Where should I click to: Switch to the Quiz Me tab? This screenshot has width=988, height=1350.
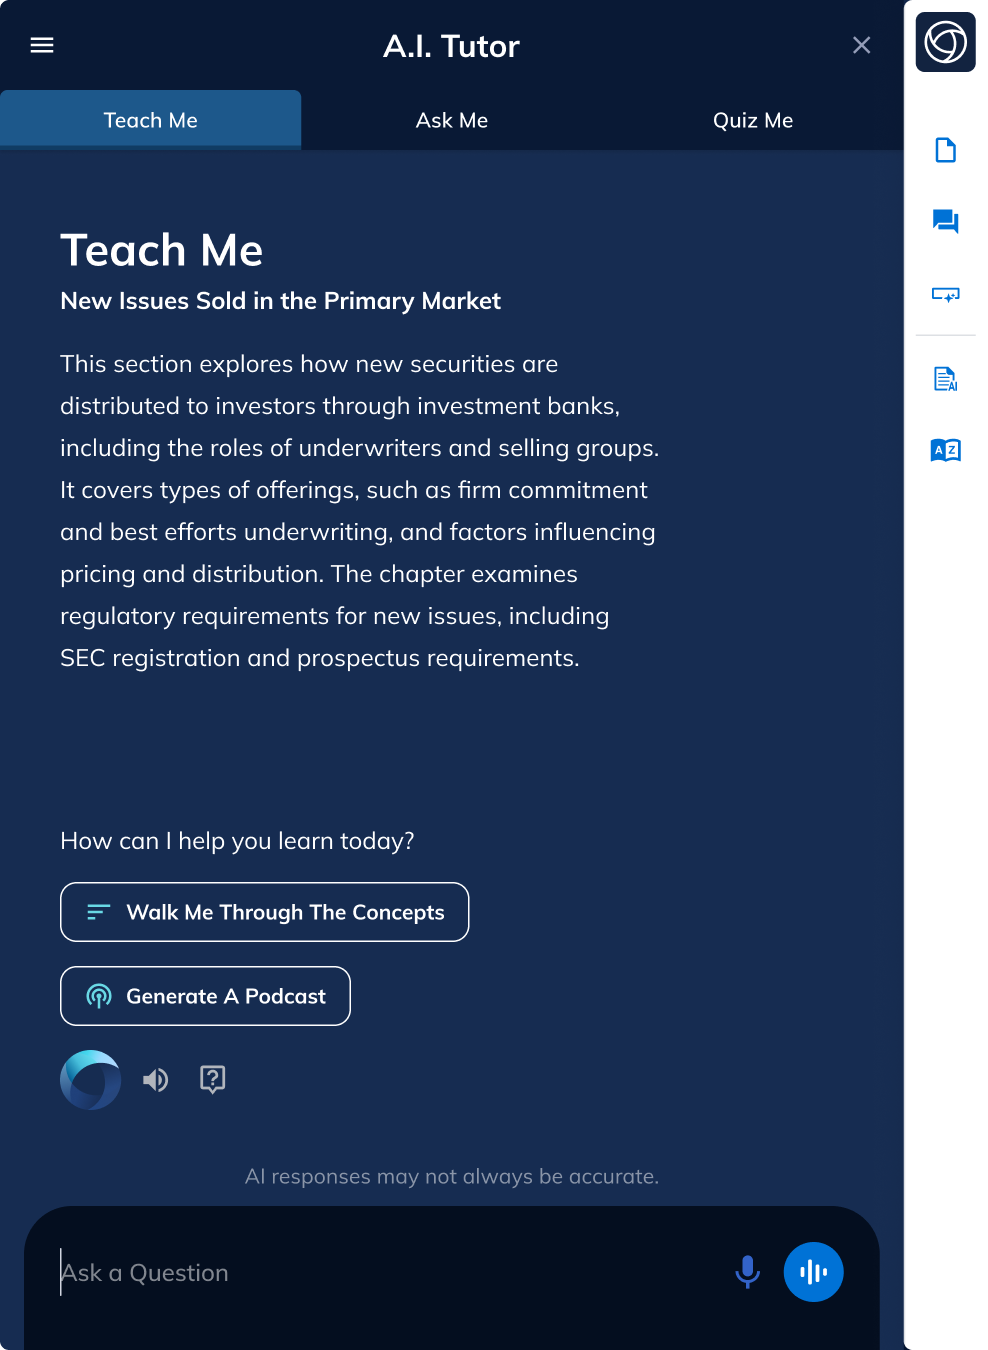tap(753, 120)
